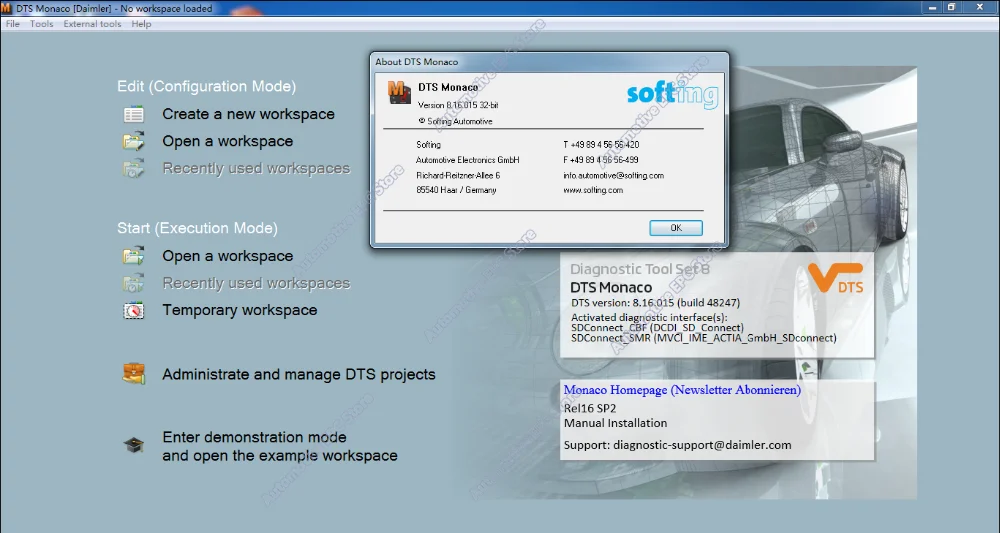The image size is (1000, 533).
Task: Click the Temporary workspace clock icon
Action: pos(134,310)
